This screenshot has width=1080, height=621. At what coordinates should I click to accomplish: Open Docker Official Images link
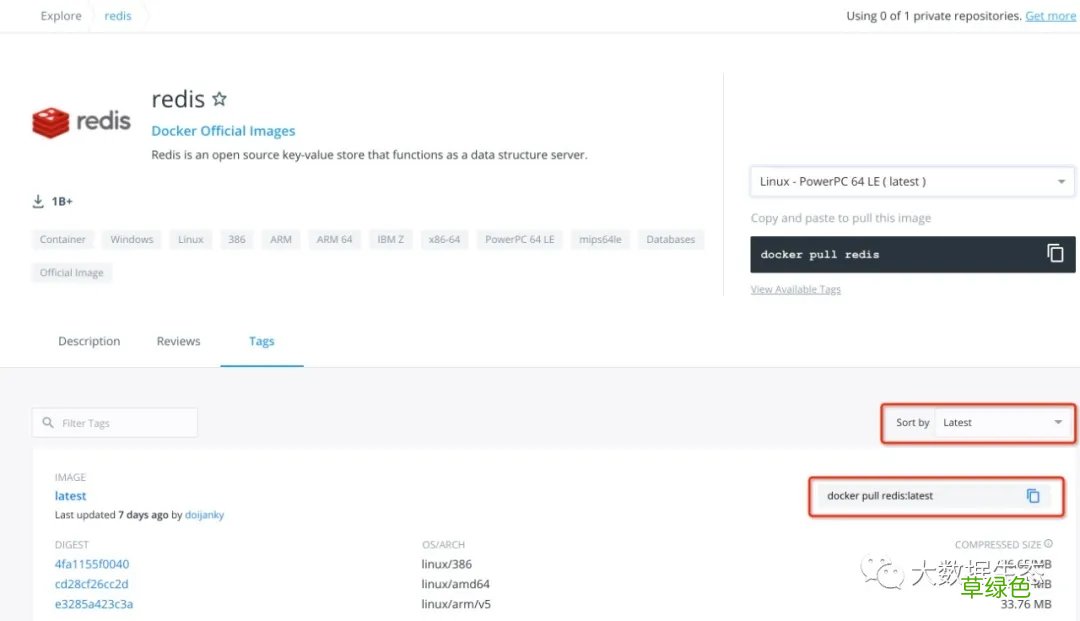(223, 131)
